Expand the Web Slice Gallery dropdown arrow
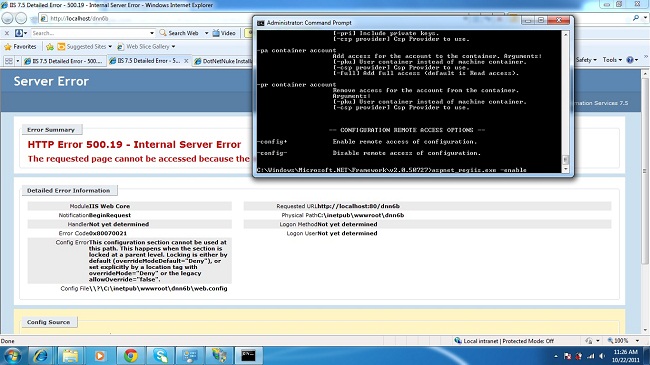Viewport: 650px width, 365px height. coord(173,46)
